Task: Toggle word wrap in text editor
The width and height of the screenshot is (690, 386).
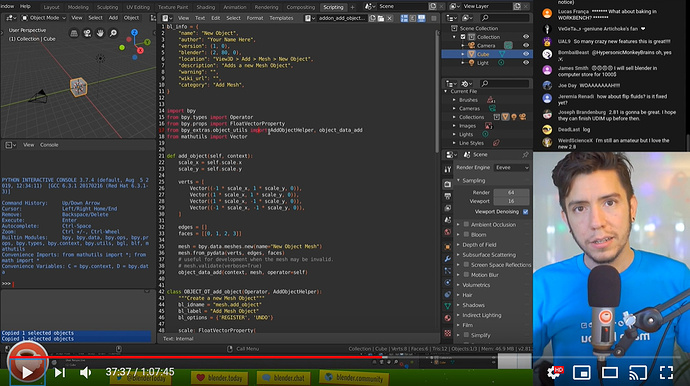Action: point(413,18)
